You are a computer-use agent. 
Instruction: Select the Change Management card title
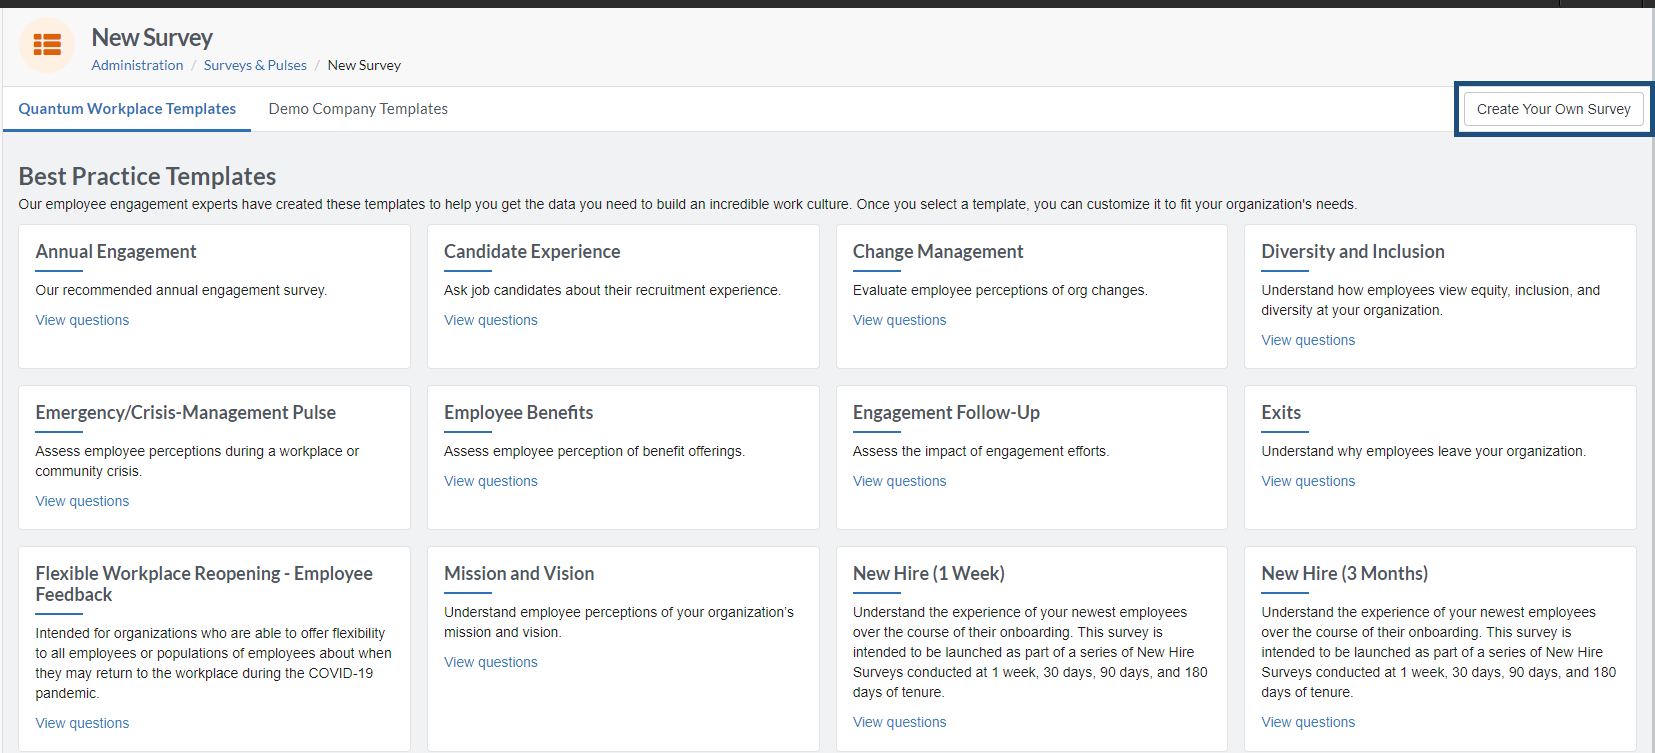pos(938,252)
